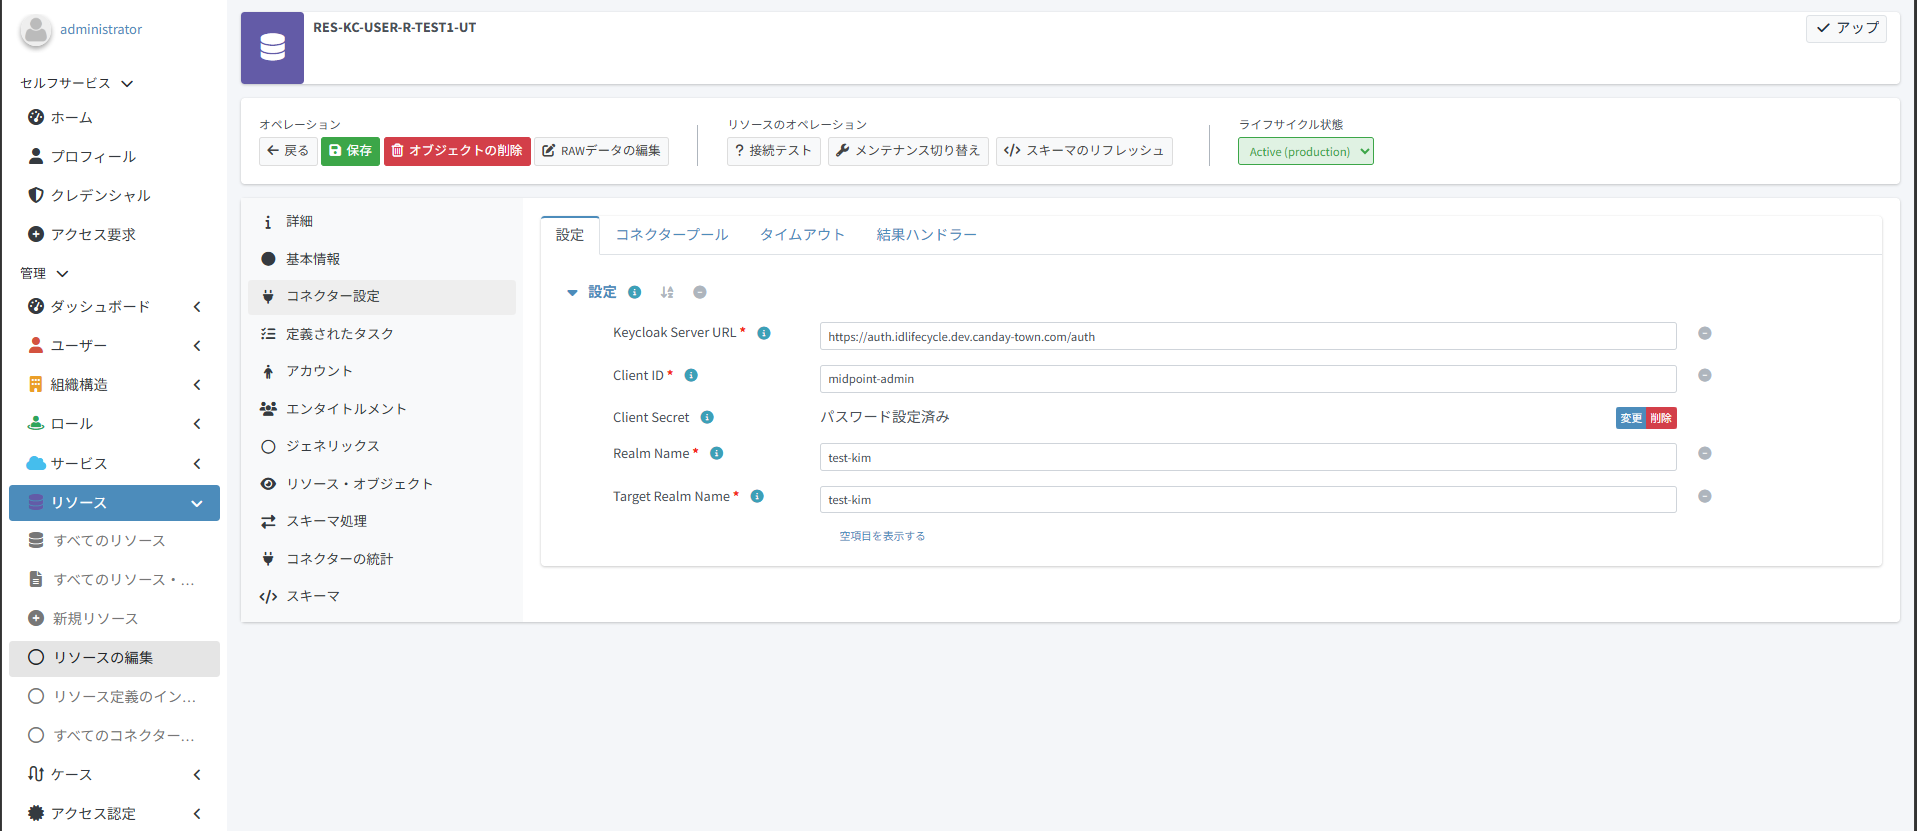Click the green 保存 button
Screen dimensions: 1917x831
tap(350, 151)
